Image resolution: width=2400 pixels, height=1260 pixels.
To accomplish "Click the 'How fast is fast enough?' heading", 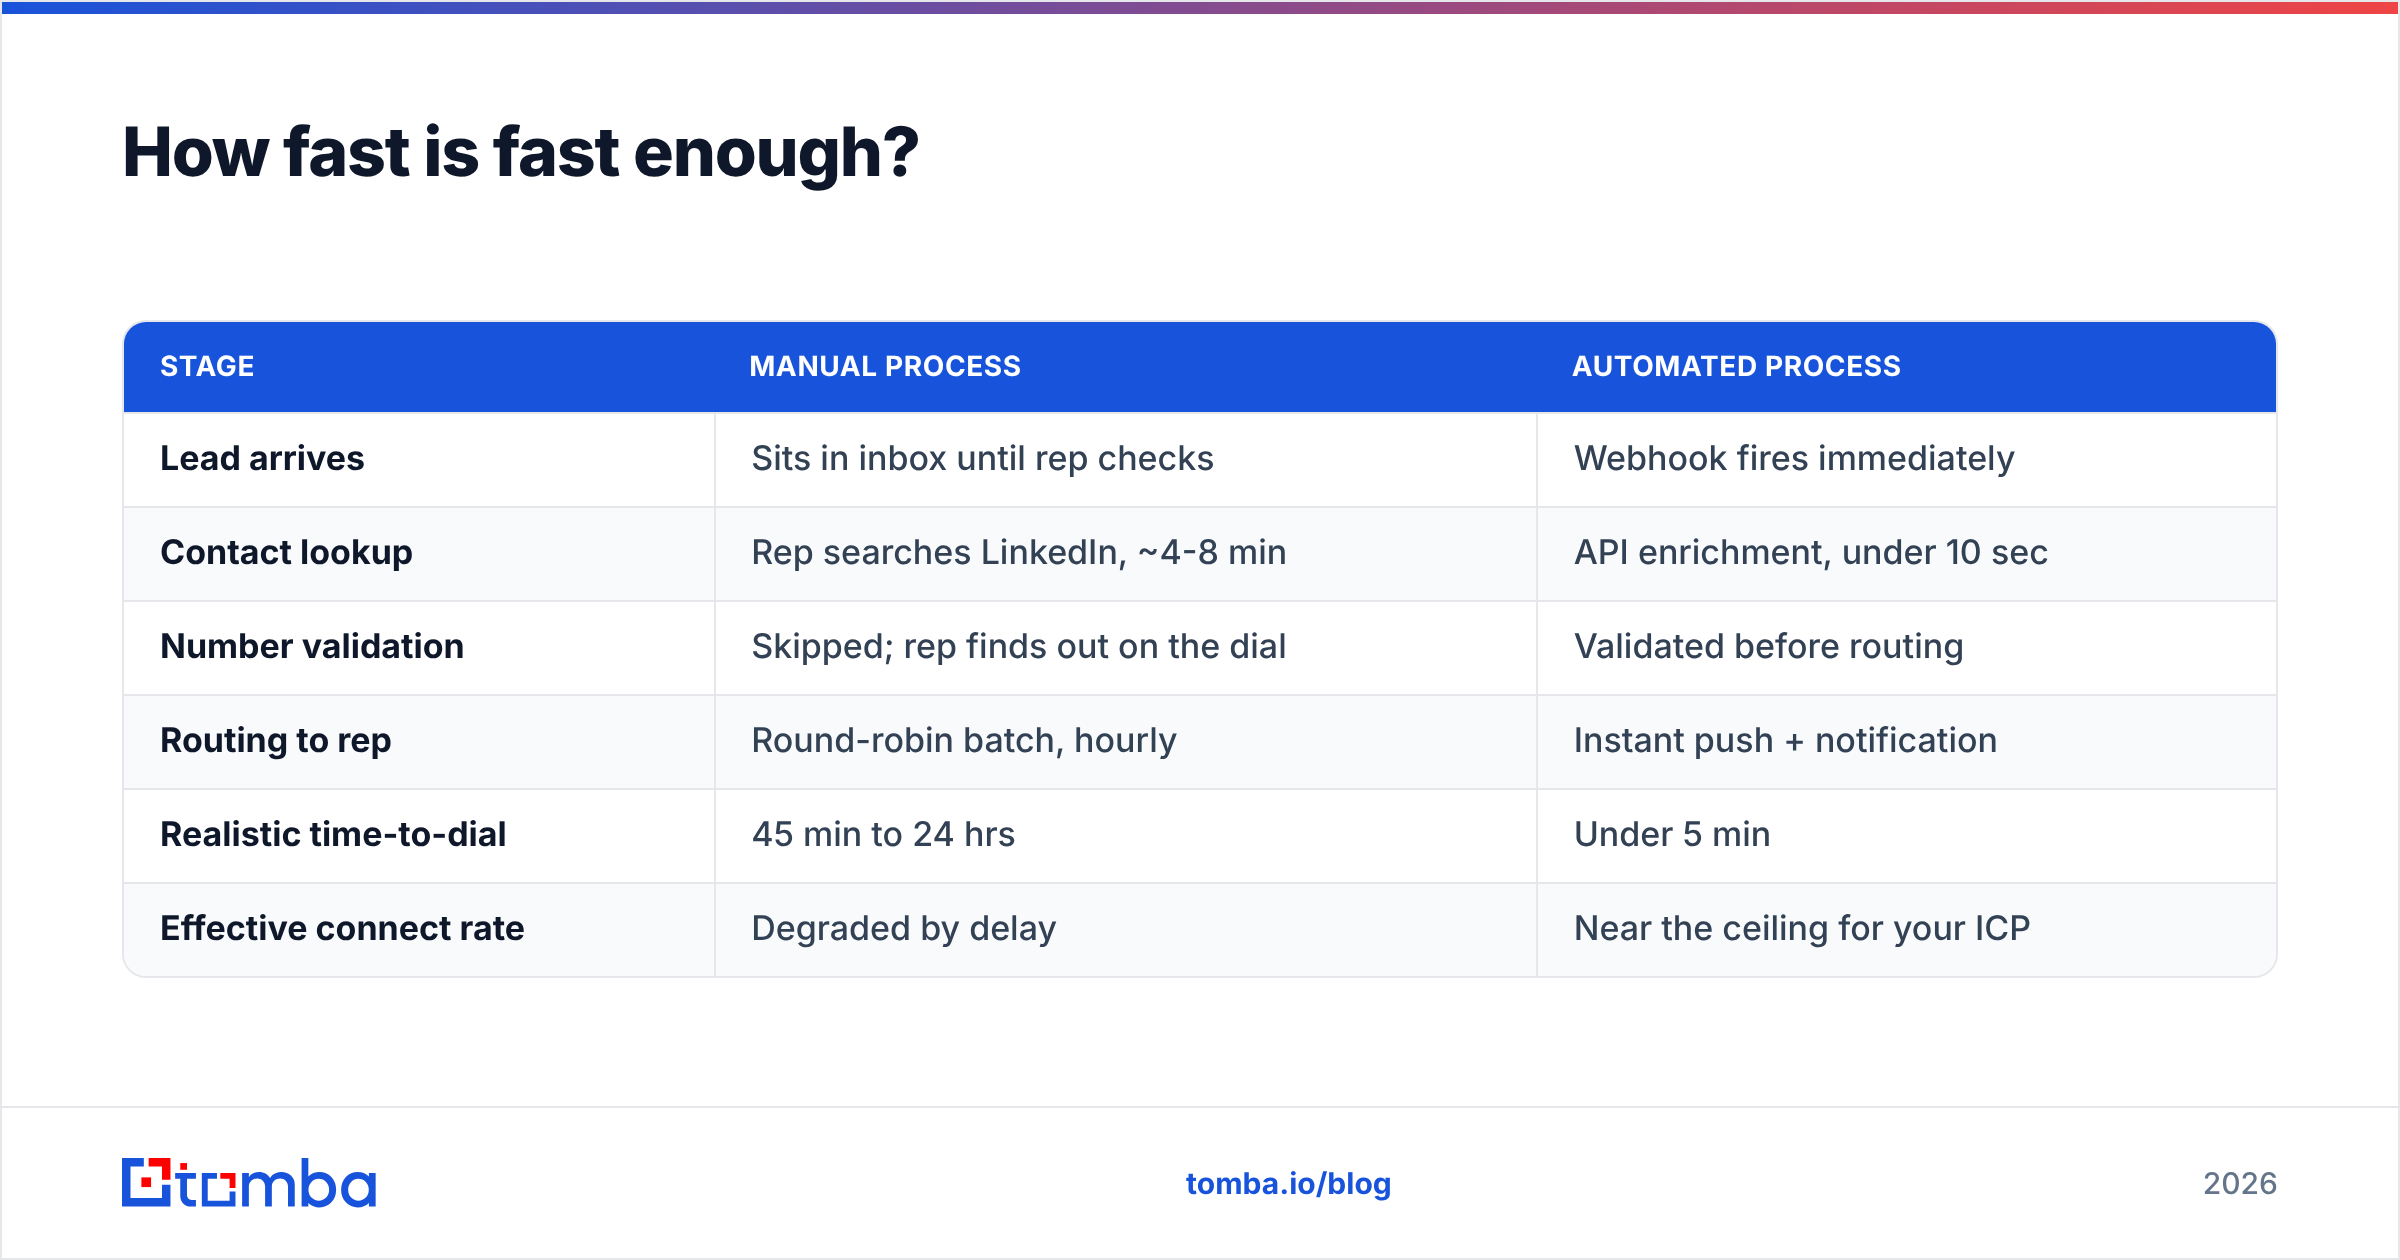I will pos(520,153).
